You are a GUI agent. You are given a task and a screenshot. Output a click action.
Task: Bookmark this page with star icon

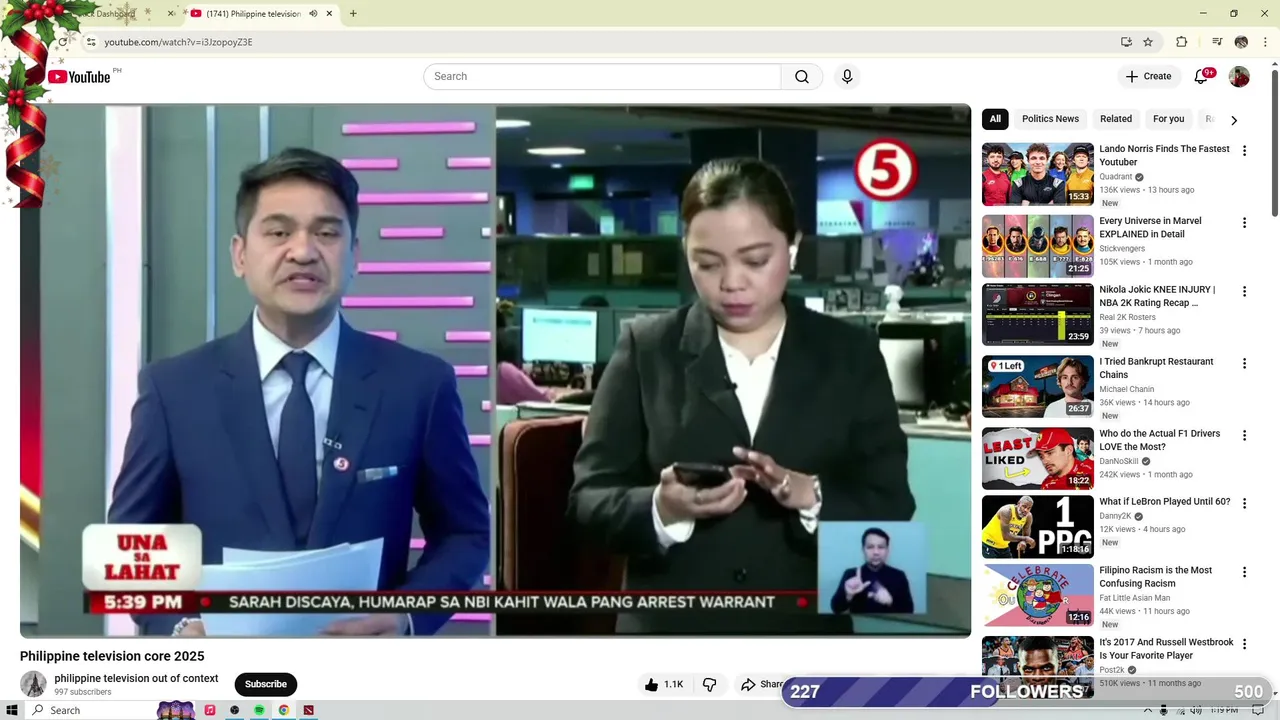[1148, 42]
